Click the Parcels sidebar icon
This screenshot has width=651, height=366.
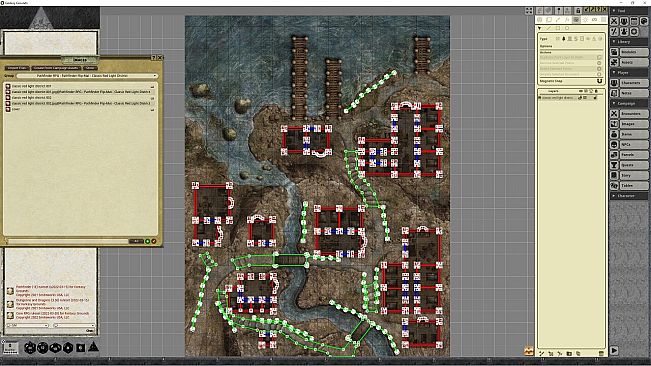614,154
